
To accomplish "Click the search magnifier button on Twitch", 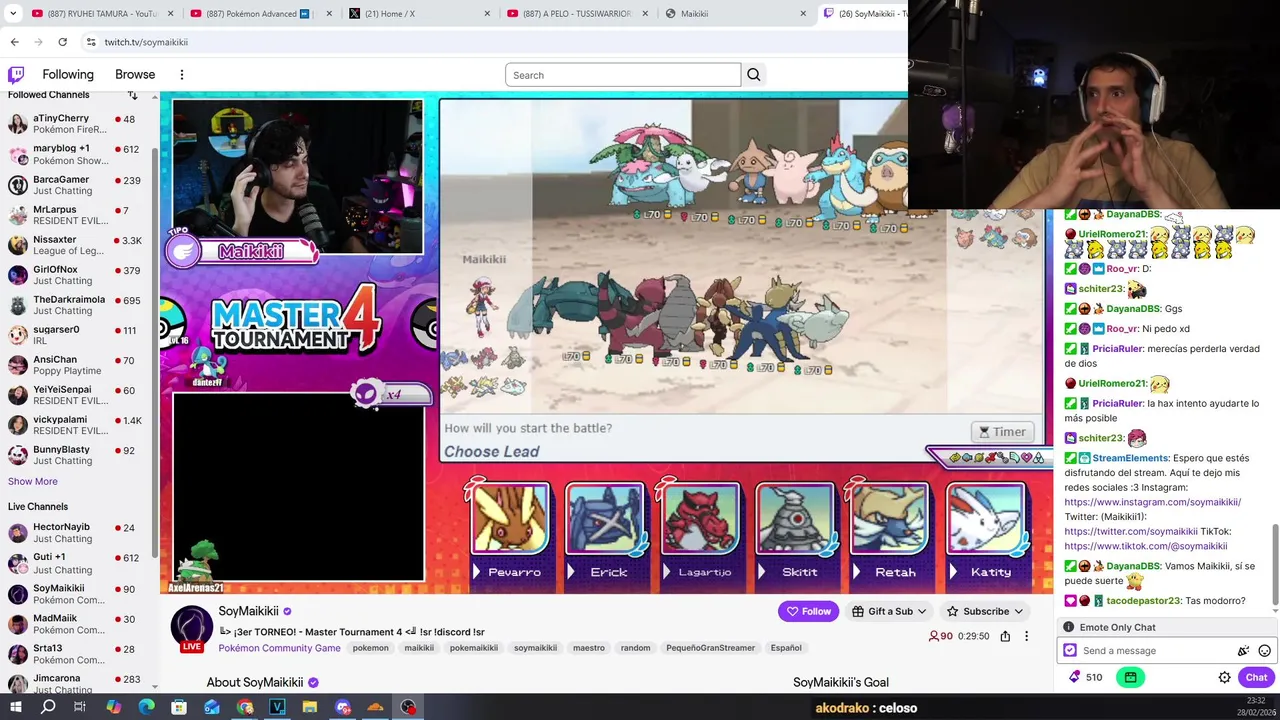I will click(x=754, y=75).
